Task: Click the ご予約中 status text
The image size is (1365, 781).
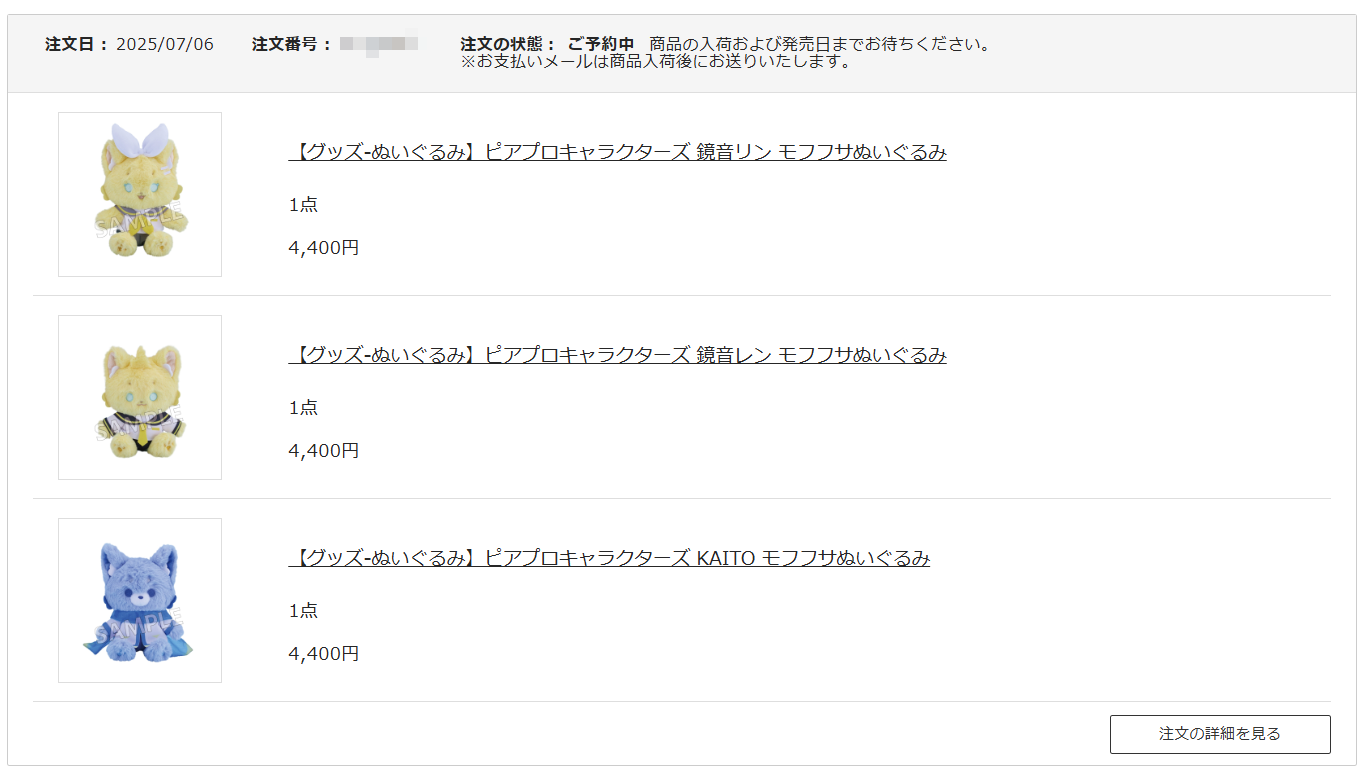Action: coord(601,44)
